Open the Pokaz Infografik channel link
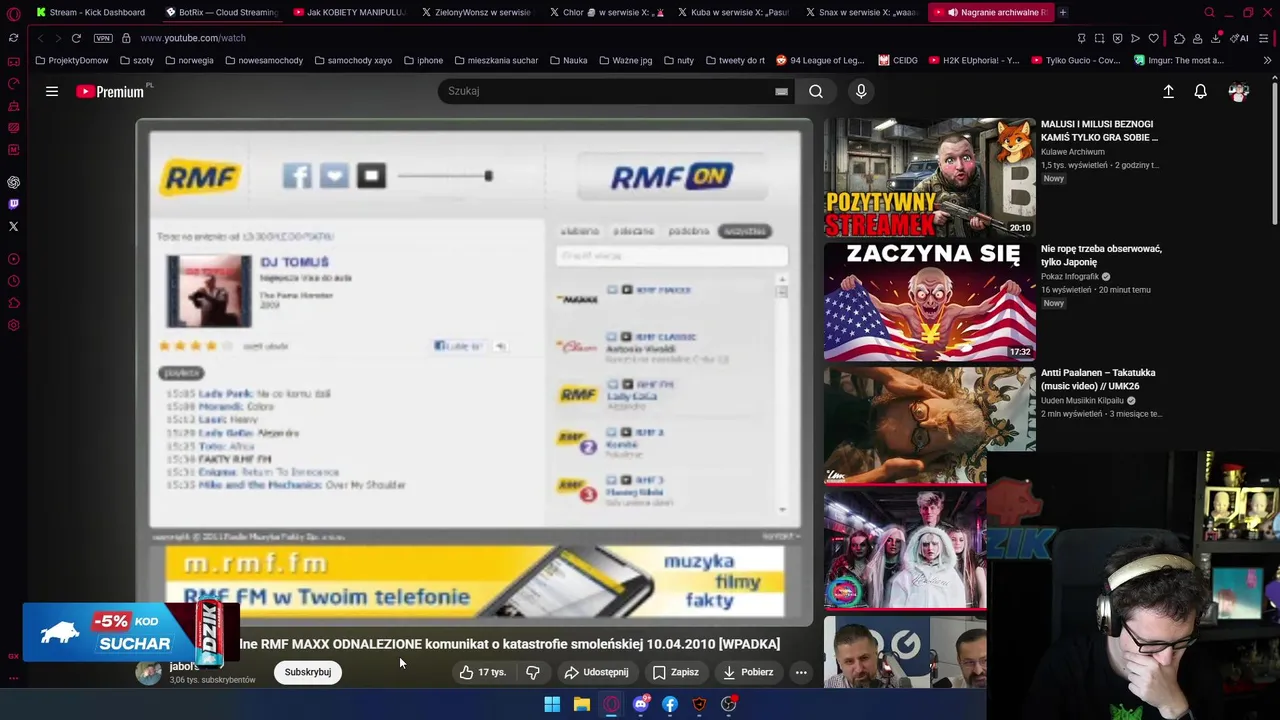 (x=1070, y=276)
